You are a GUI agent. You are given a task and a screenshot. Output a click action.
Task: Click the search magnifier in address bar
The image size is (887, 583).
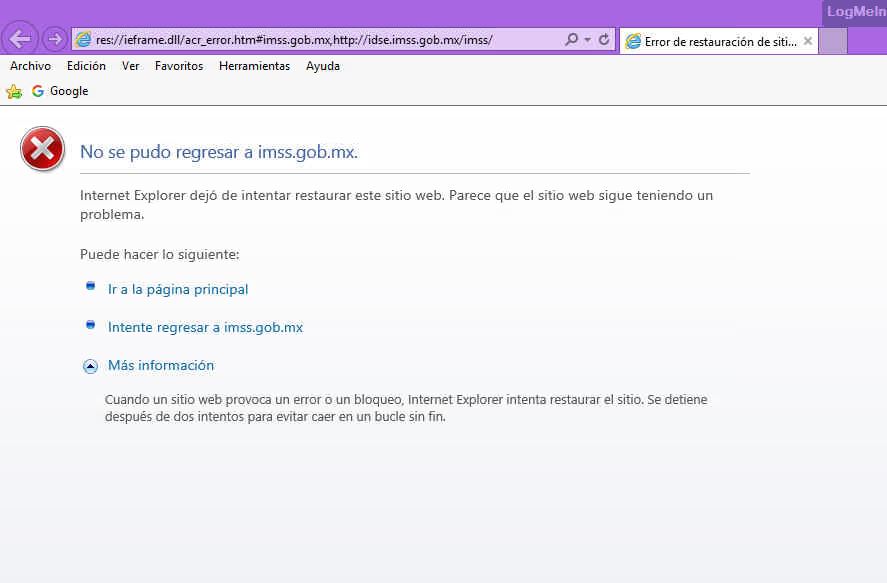pyautogui.click(x=571, y=39)
